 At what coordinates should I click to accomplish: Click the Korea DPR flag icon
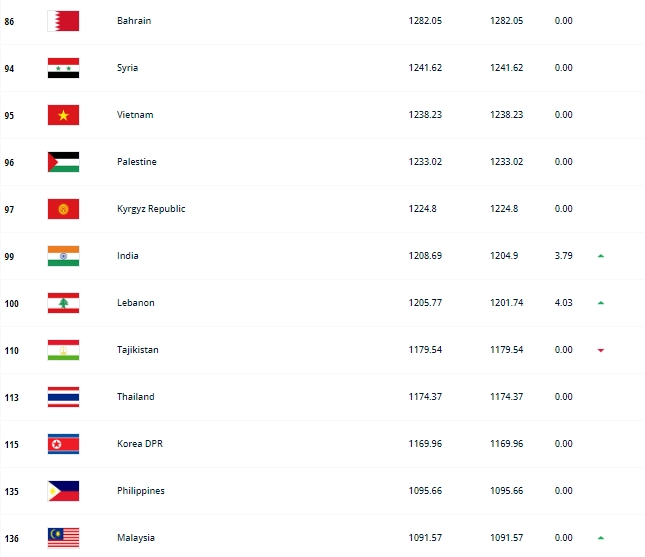(63, 444)
